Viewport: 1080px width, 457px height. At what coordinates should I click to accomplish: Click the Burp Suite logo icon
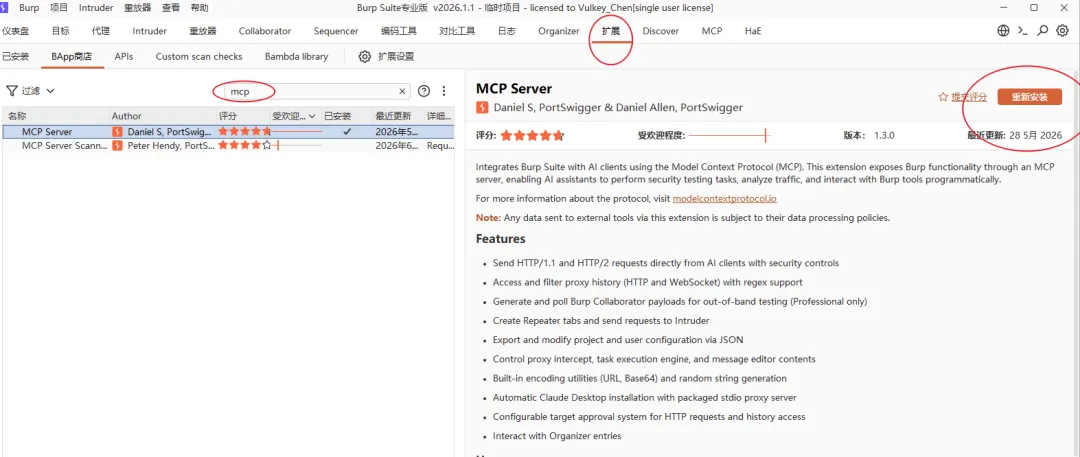click(3, 8)
